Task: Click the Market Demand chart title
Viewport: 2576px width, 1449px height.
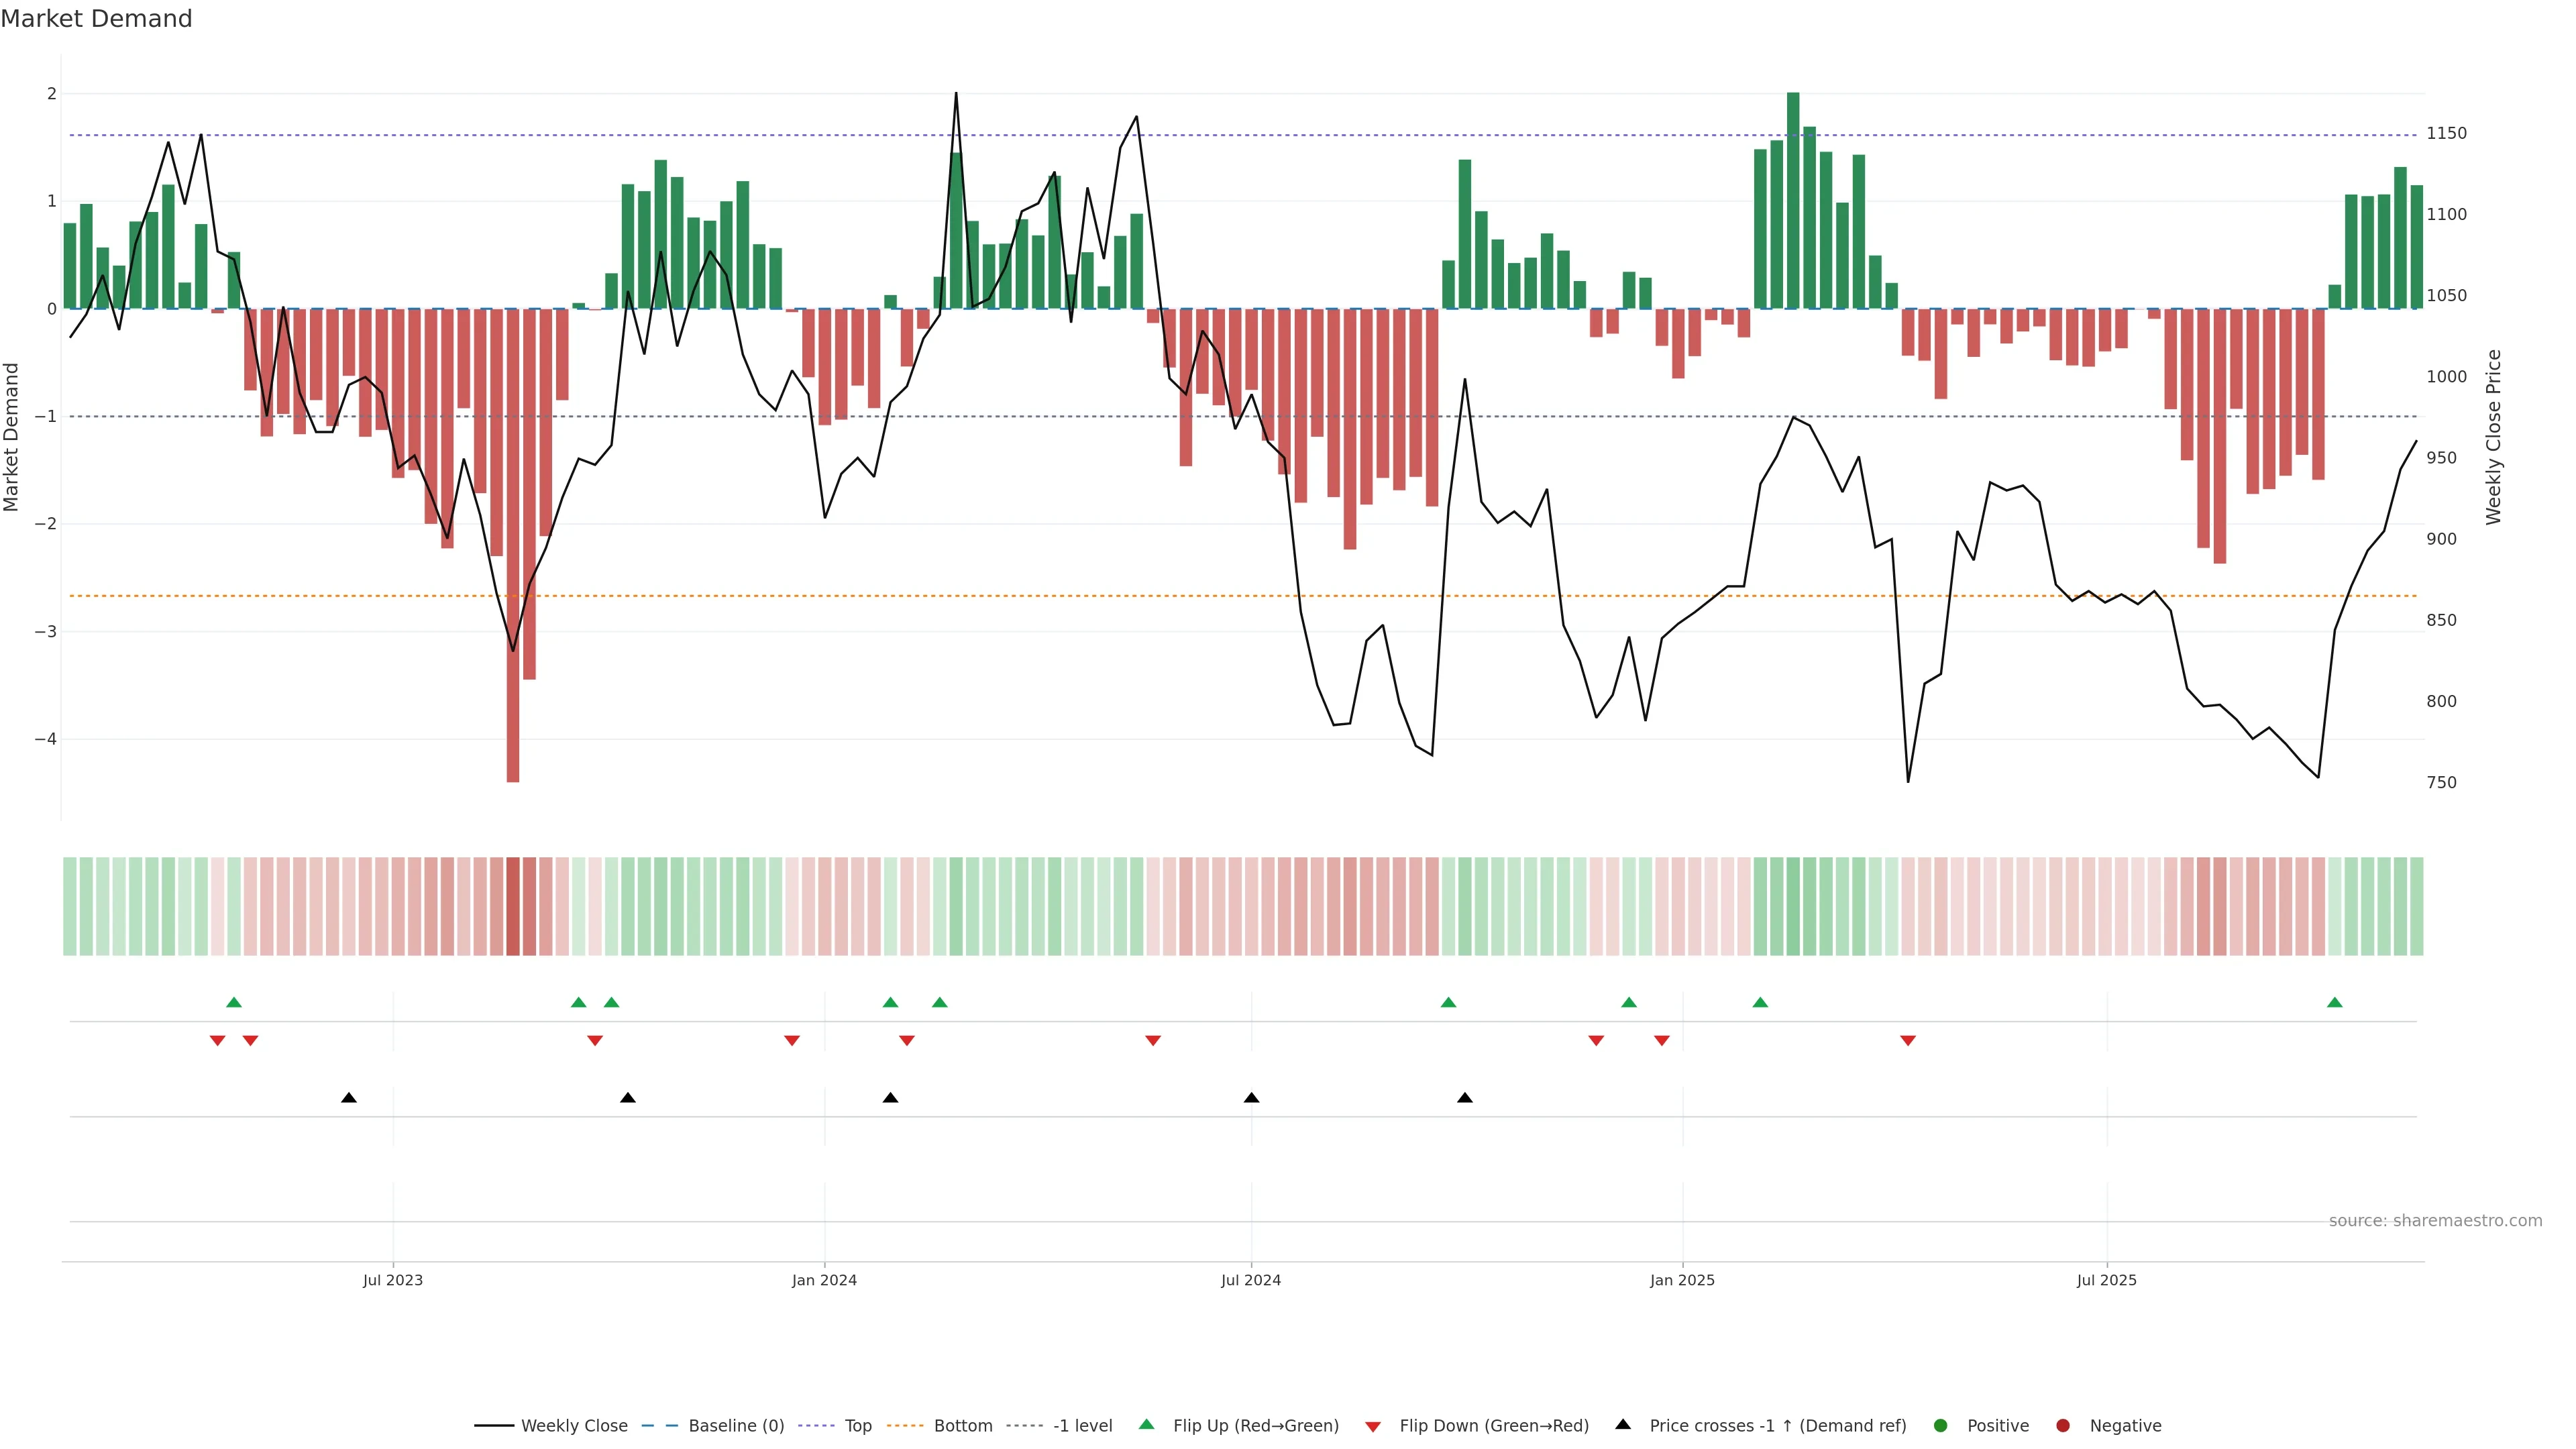Action: (96, 19)
